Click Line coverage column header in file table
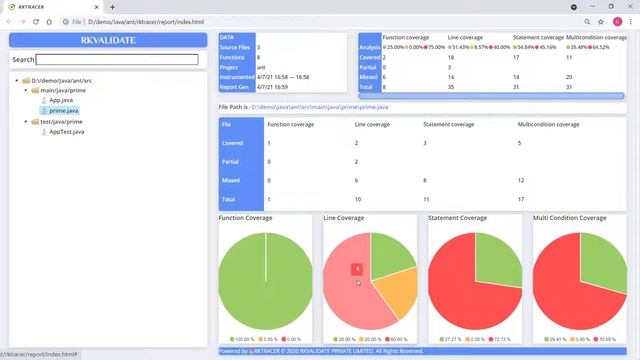 pos(372,124)
